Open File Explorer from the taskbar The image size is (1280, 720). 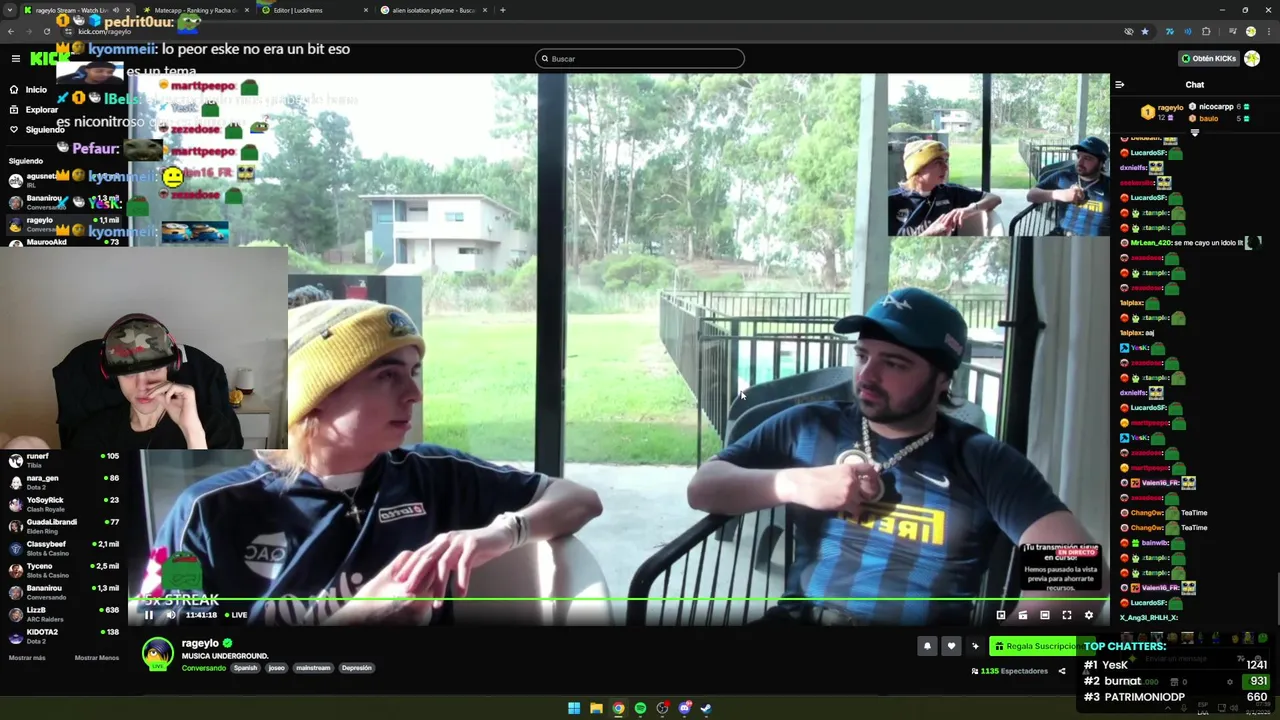(x=596, y=708)
